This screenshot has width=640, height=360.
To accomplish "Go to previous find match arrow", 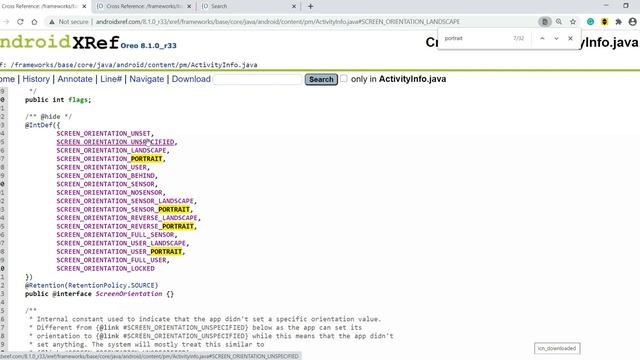I will click(x=542, y=38).
